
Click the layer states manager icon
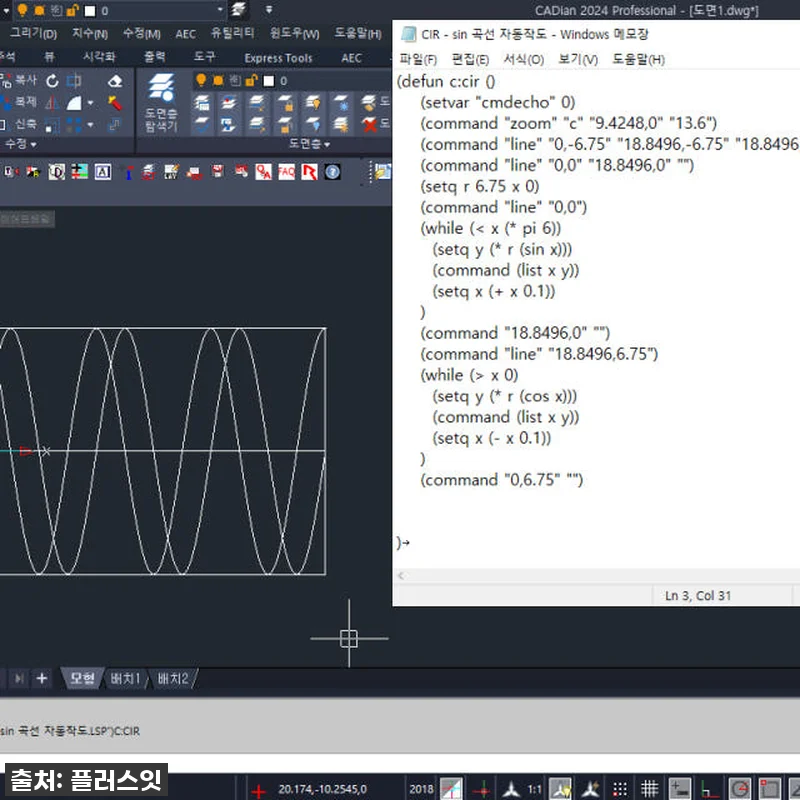tap(202, 103)
